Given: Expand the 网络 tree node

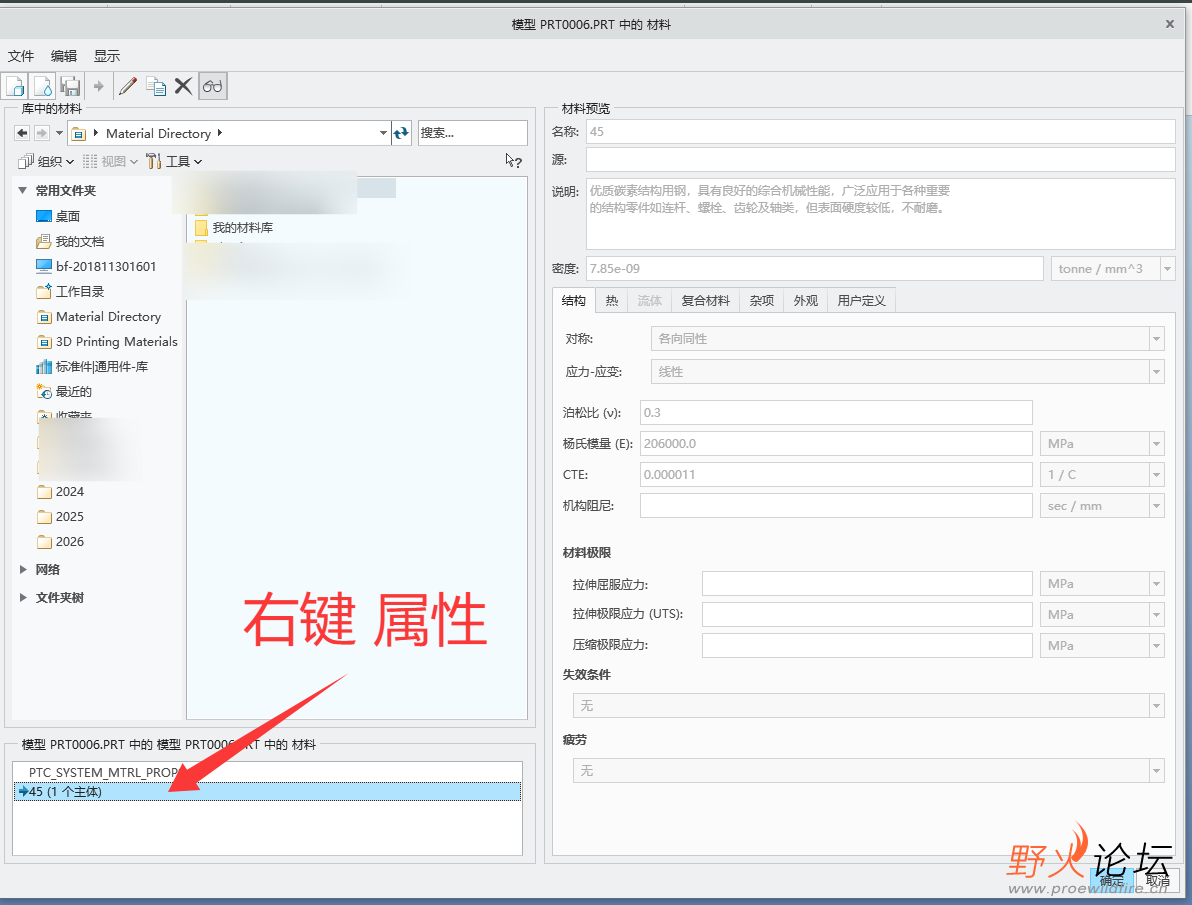Looking at the screenshot, I should (24, 569).
